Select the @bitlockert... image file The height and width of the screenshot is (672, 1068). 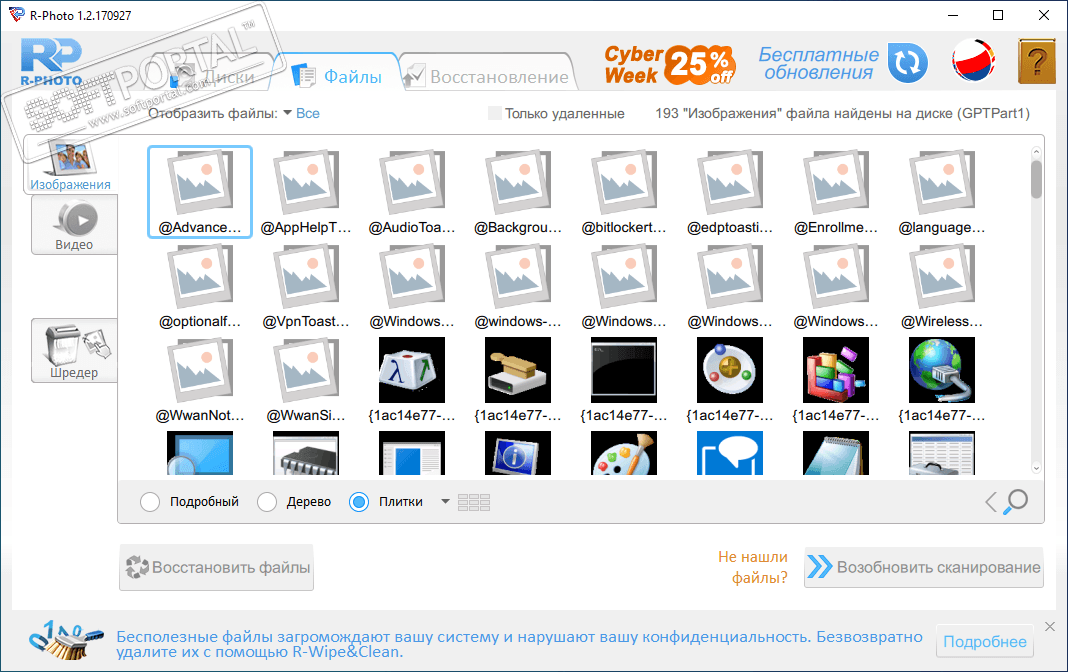[x=624, y=192]
